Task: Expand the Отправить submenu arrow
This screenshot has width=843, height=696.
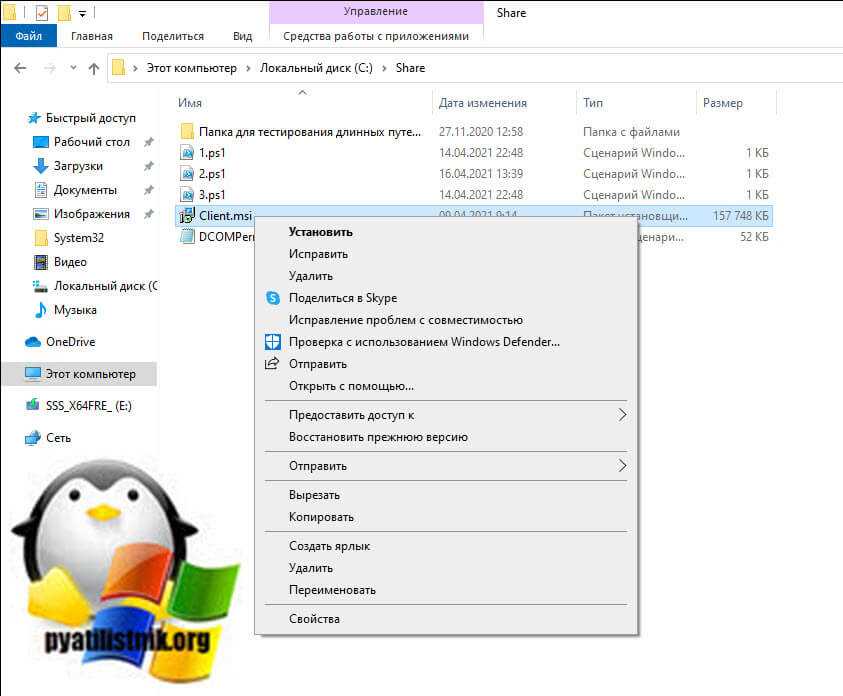Action: click(622, 466)
